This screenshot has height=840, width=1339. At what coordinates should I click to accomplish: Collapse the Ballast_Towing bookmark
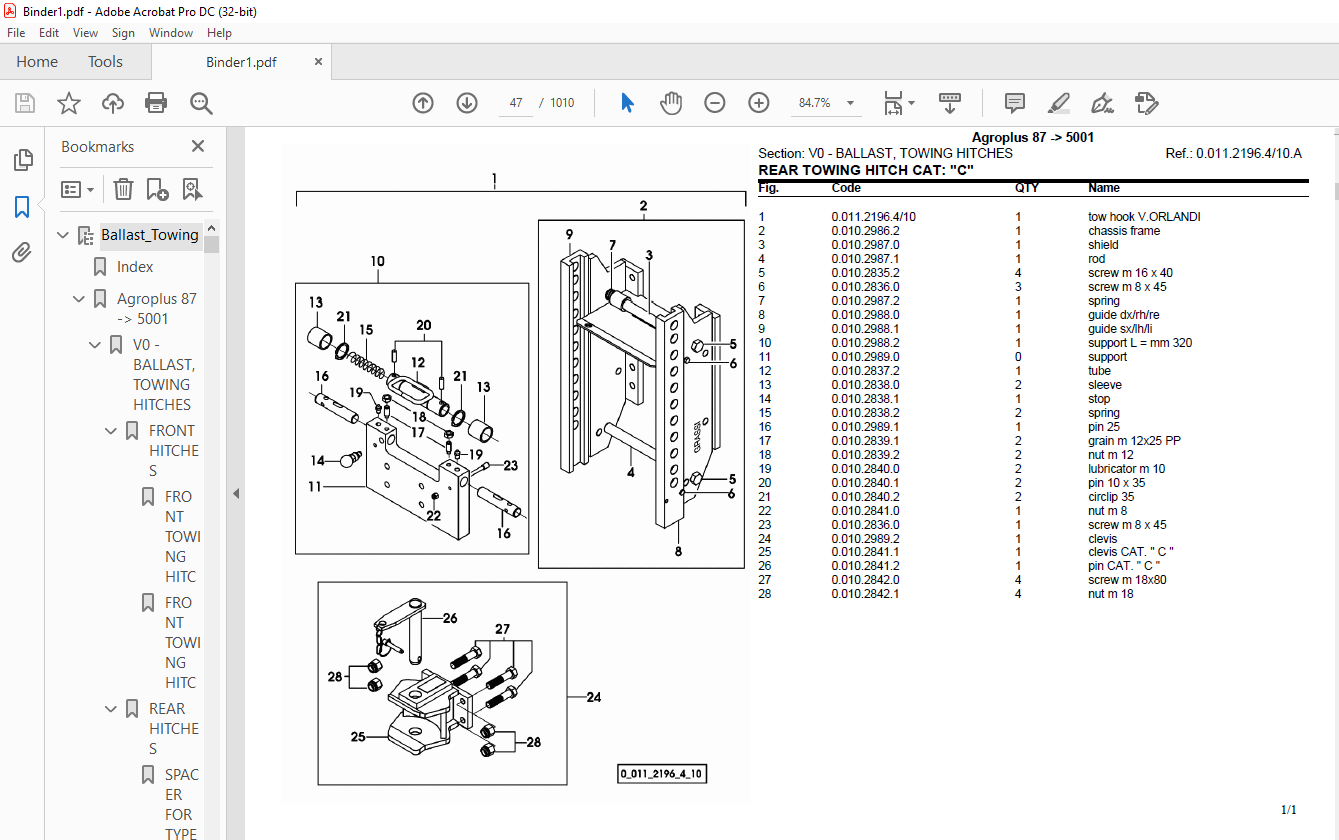(64, 235)
